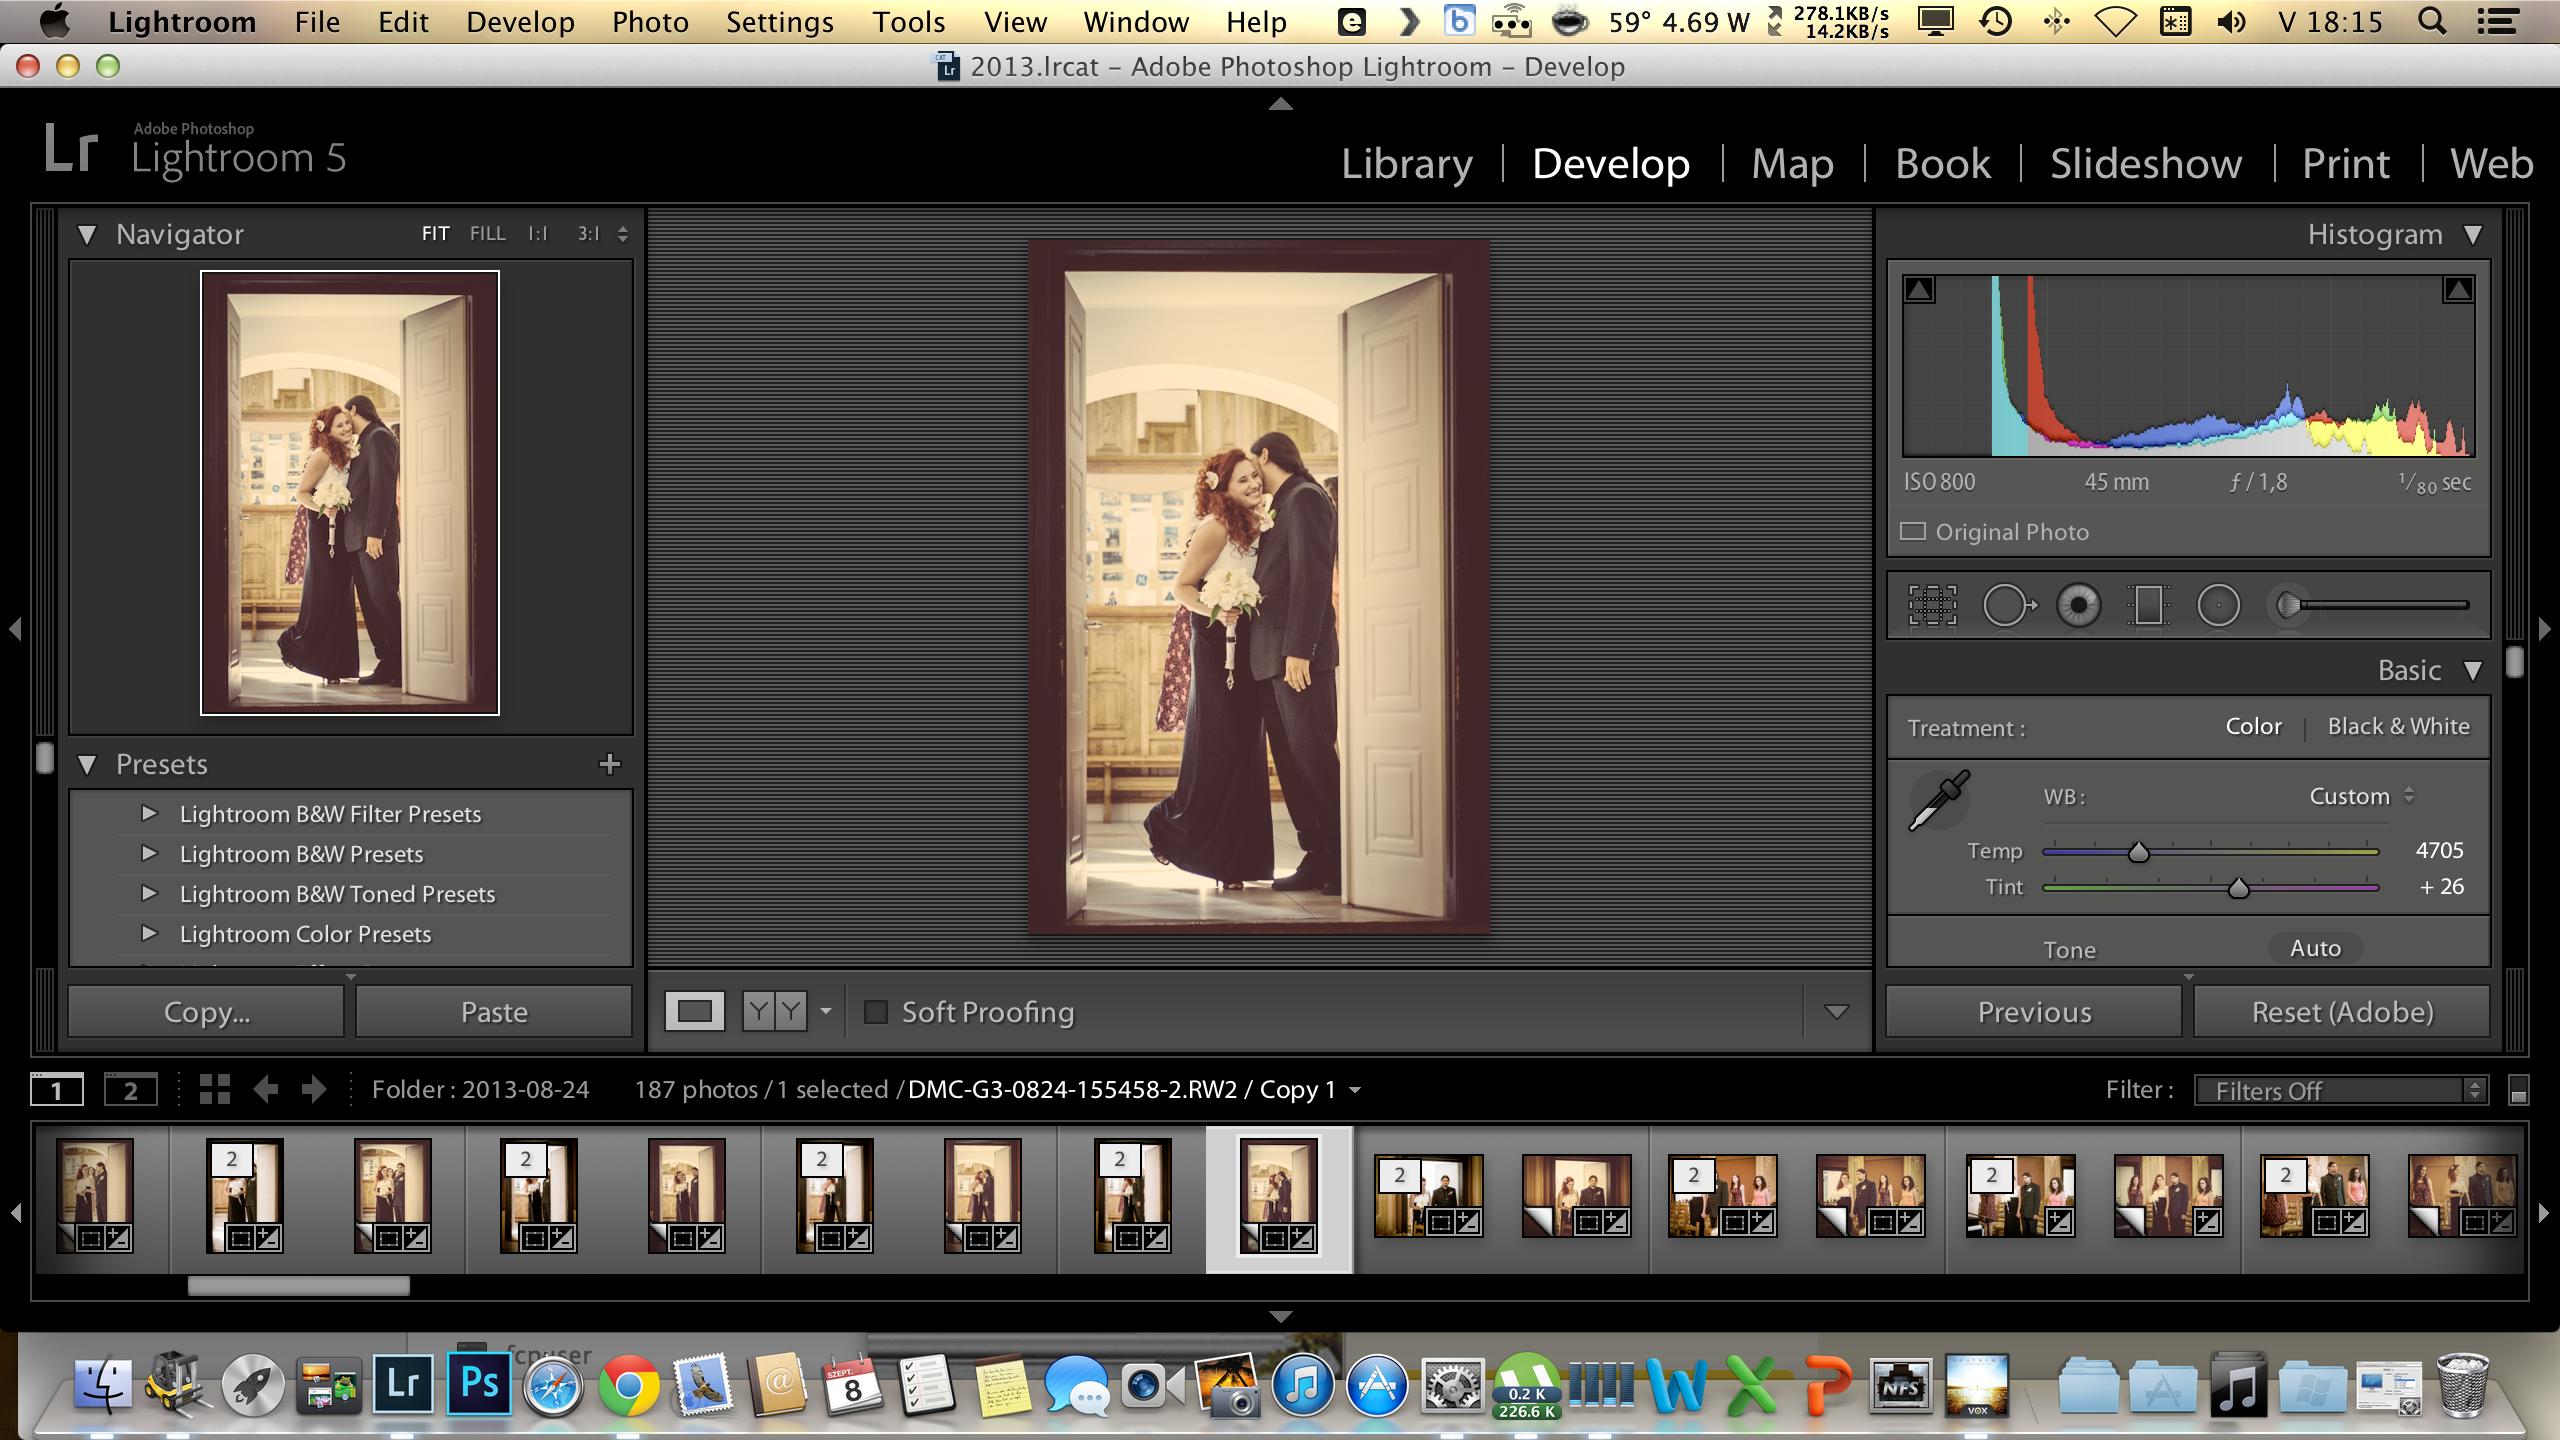
Task: Add a new preset with plus icon
Action: point(609,764)
